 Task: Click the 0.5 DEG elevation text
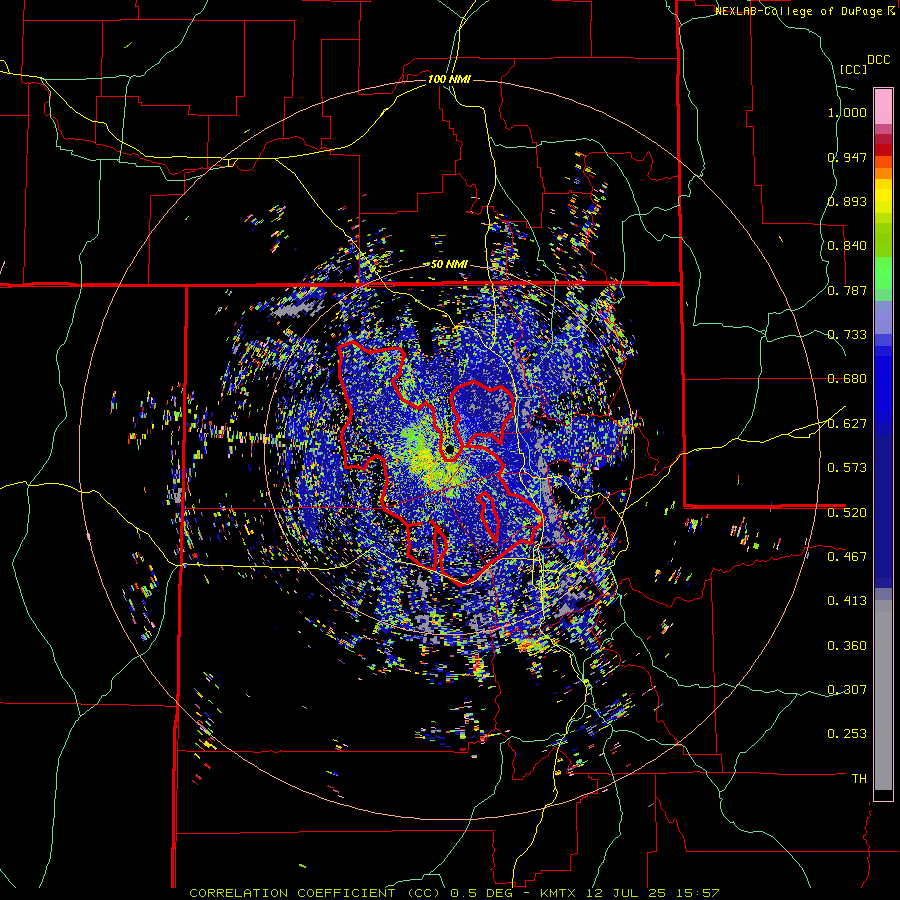click(x=483, y=893)
